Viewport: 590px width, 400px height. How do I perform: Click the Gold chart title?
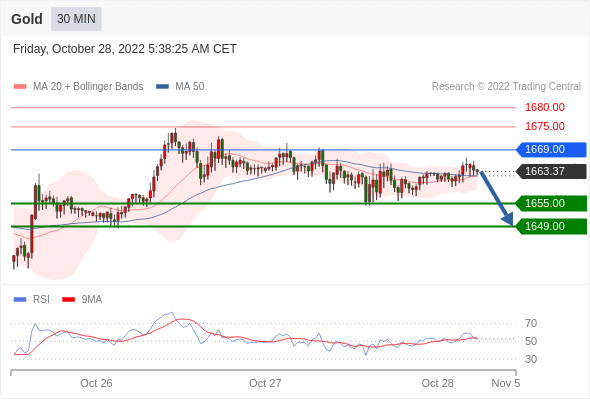(x=27, y=19)
